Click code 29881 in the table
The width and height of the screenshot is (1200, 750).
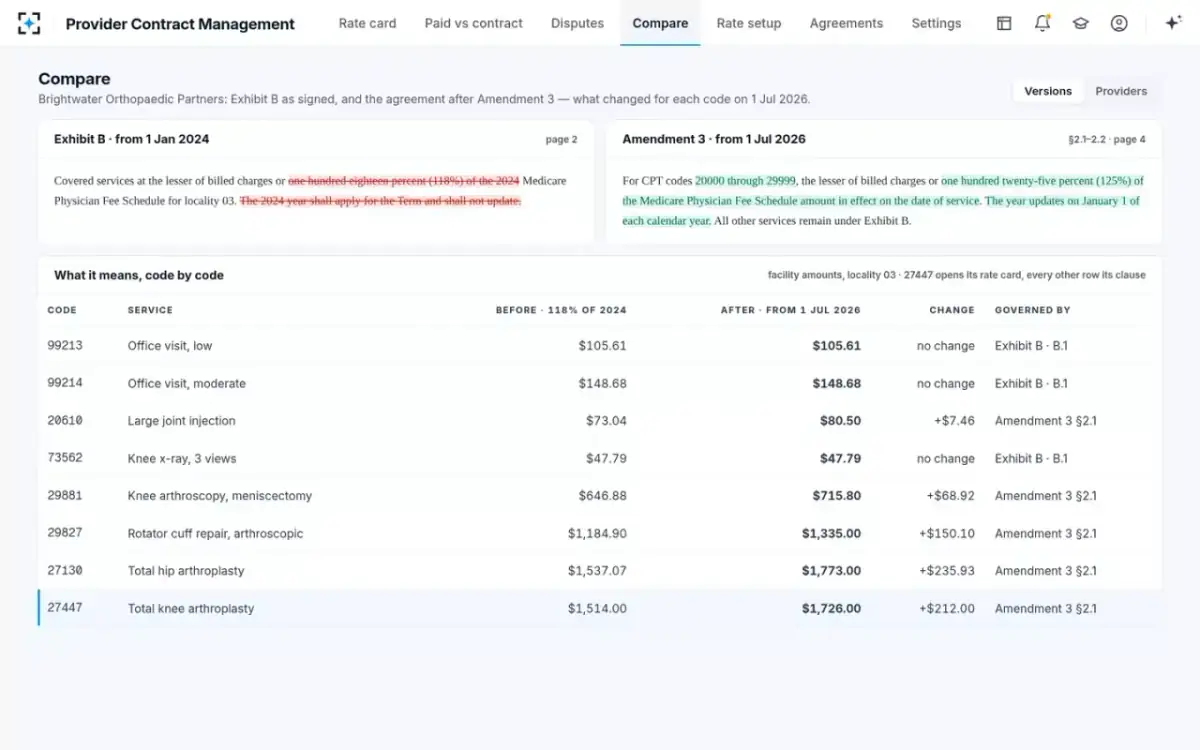pyautogui.click(x=65, y=496)
